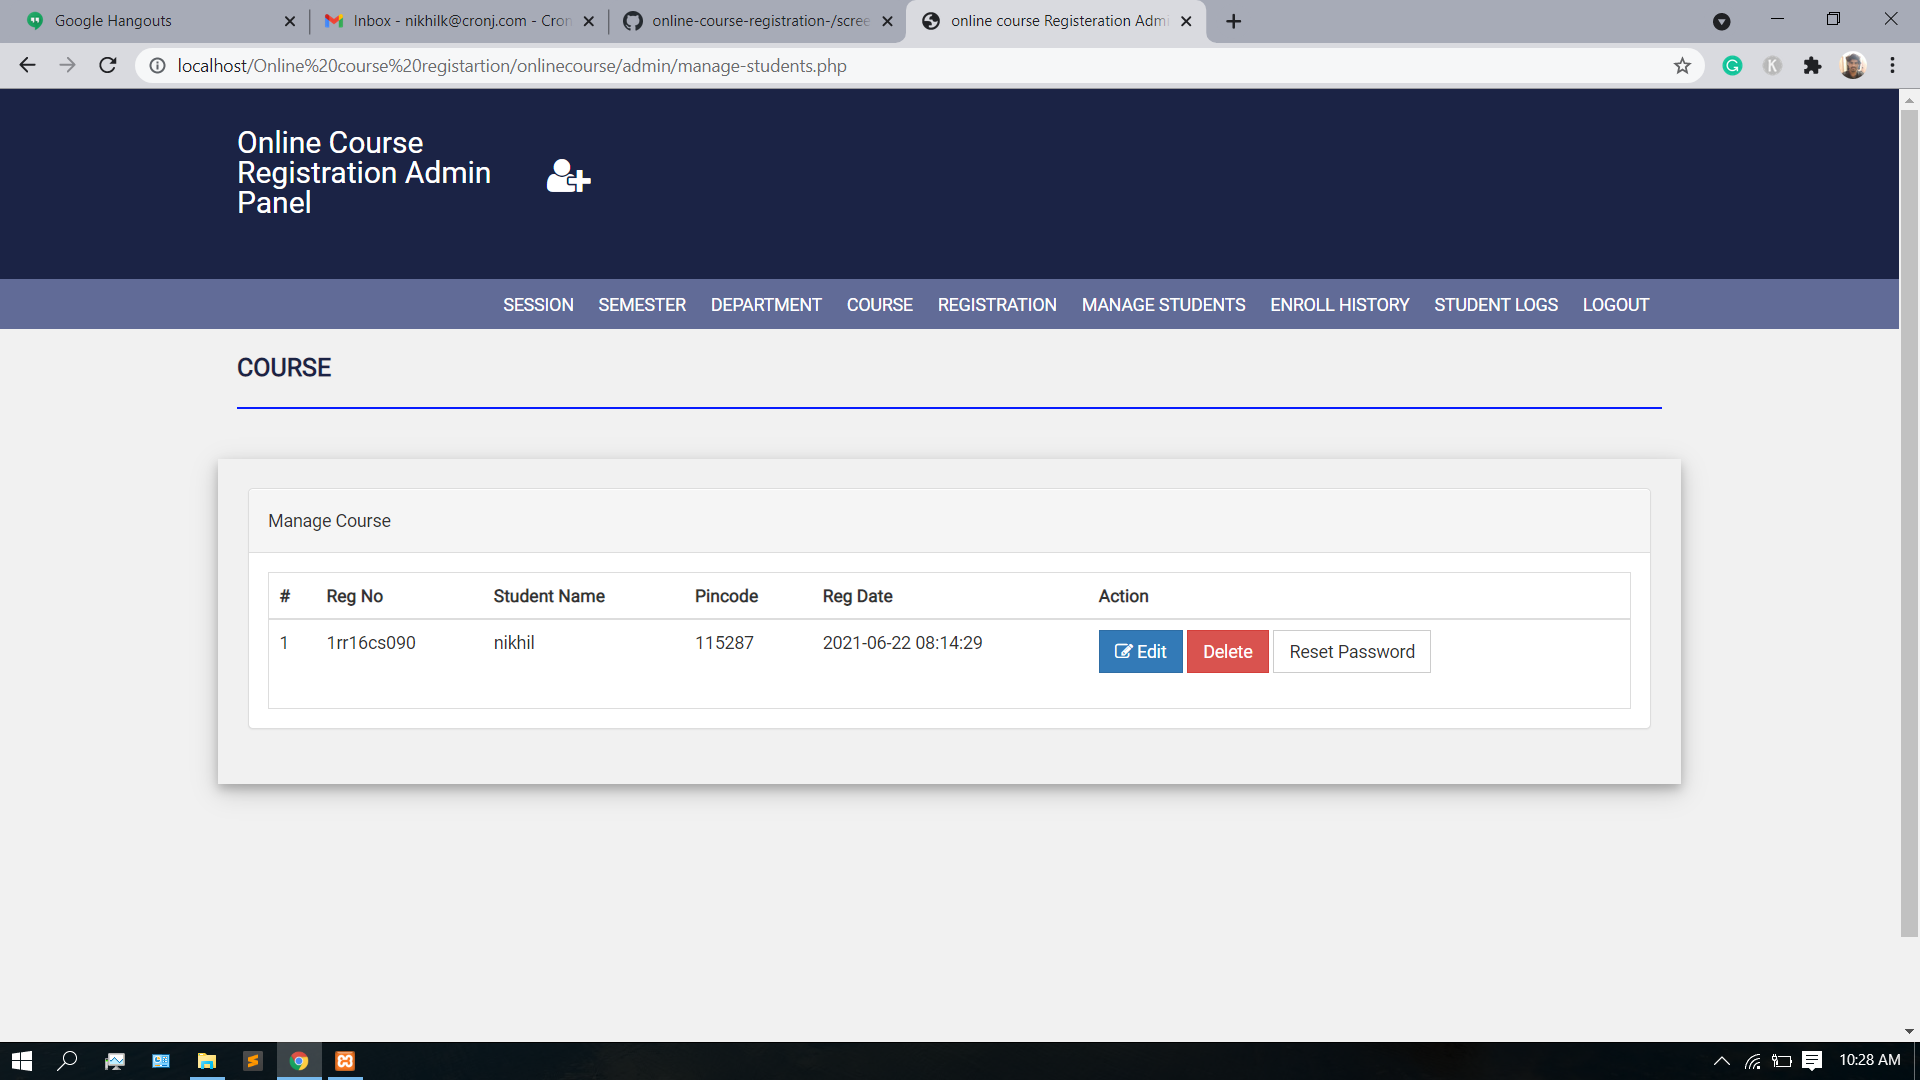Click the Chrome profile avatar

(1853, 66)
